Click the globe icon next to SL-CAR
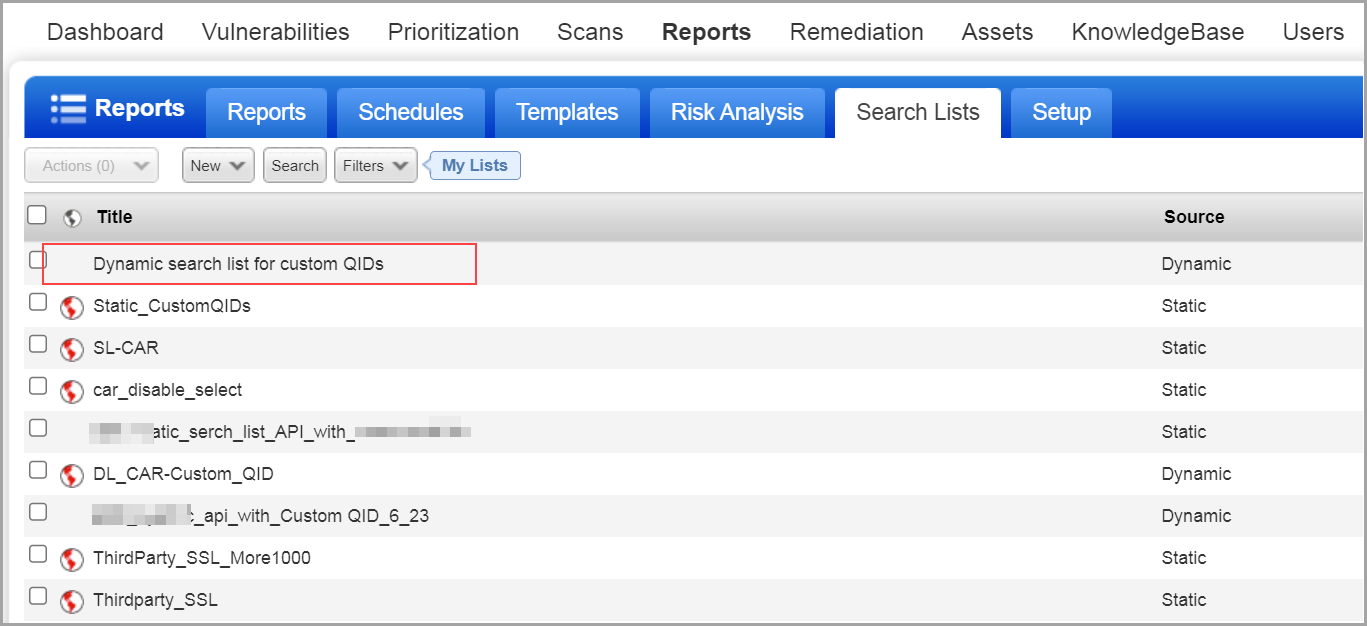The image size is (1367, 626). pos(71,349)
